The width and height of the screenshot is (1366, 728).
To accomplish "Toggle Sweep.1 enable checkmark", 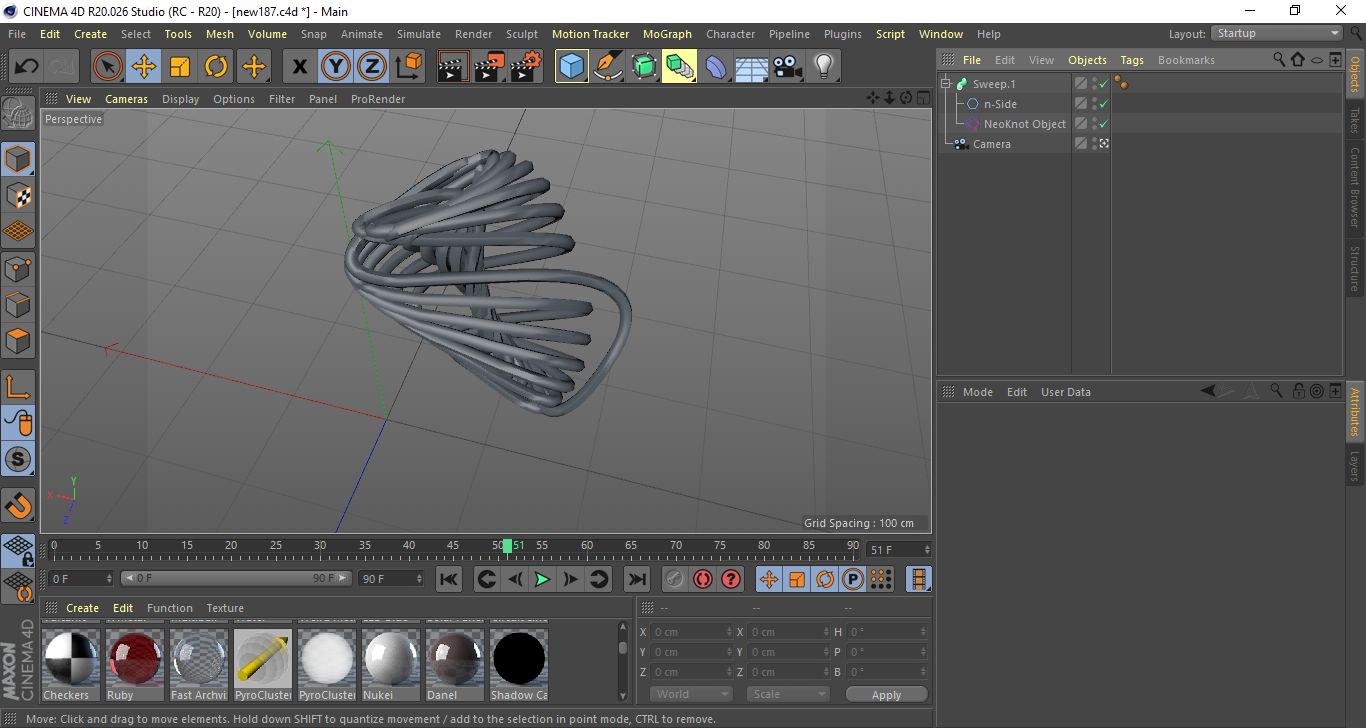I will (x=1103, y=84).
